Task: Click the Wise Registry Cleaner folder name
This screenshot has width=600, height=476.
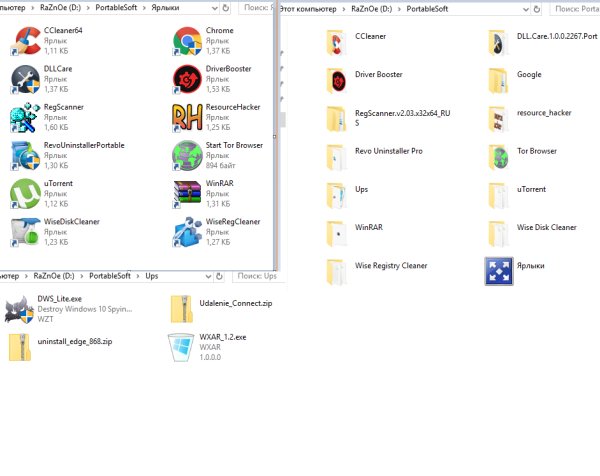Action: tap(391, 266)
